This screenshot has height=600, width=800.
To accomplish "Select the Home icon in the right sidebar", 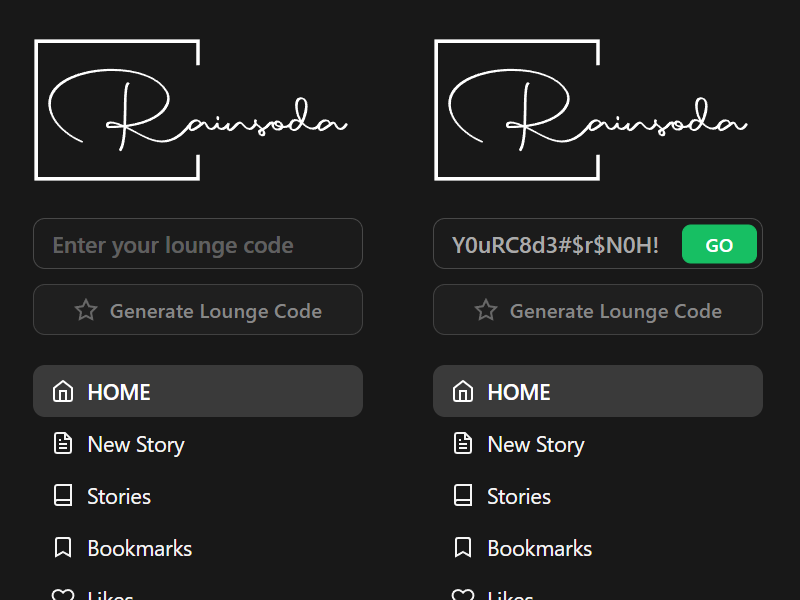I will [462, 392].
